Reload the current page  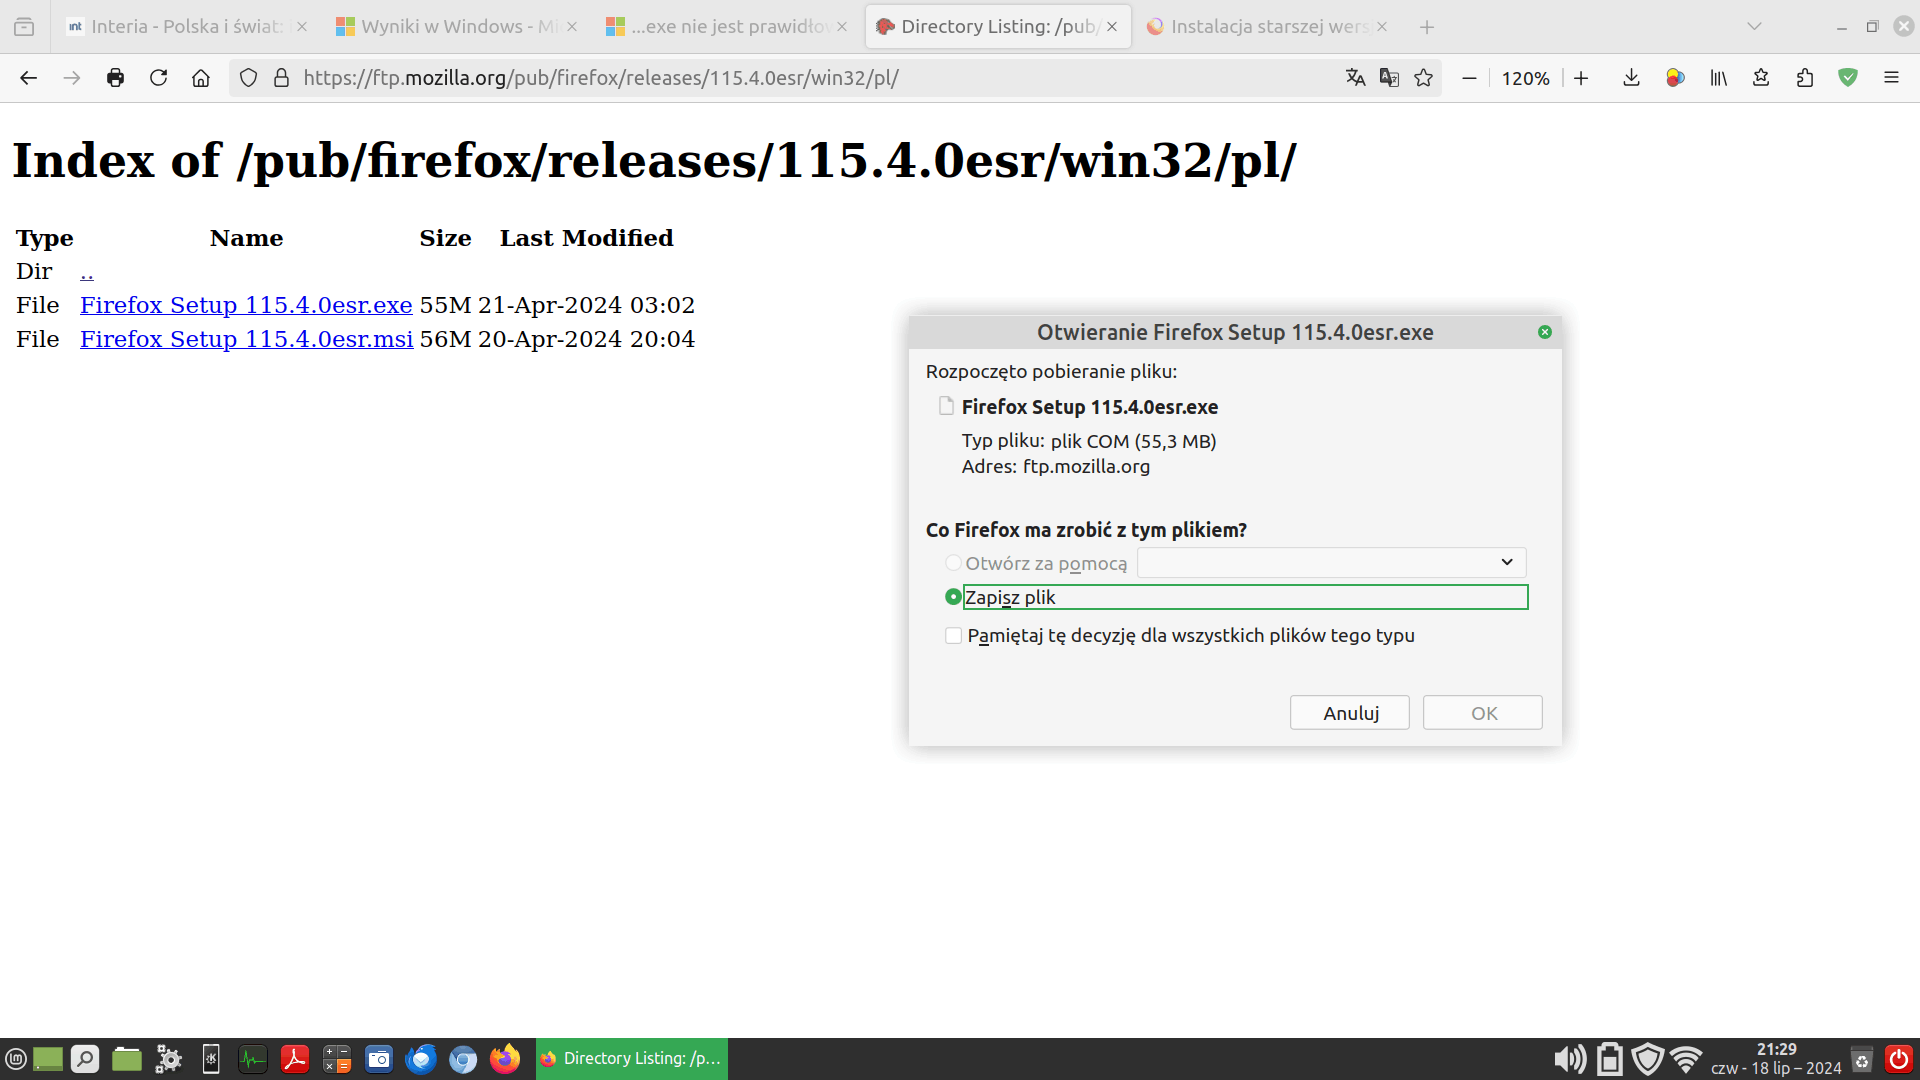158,78
